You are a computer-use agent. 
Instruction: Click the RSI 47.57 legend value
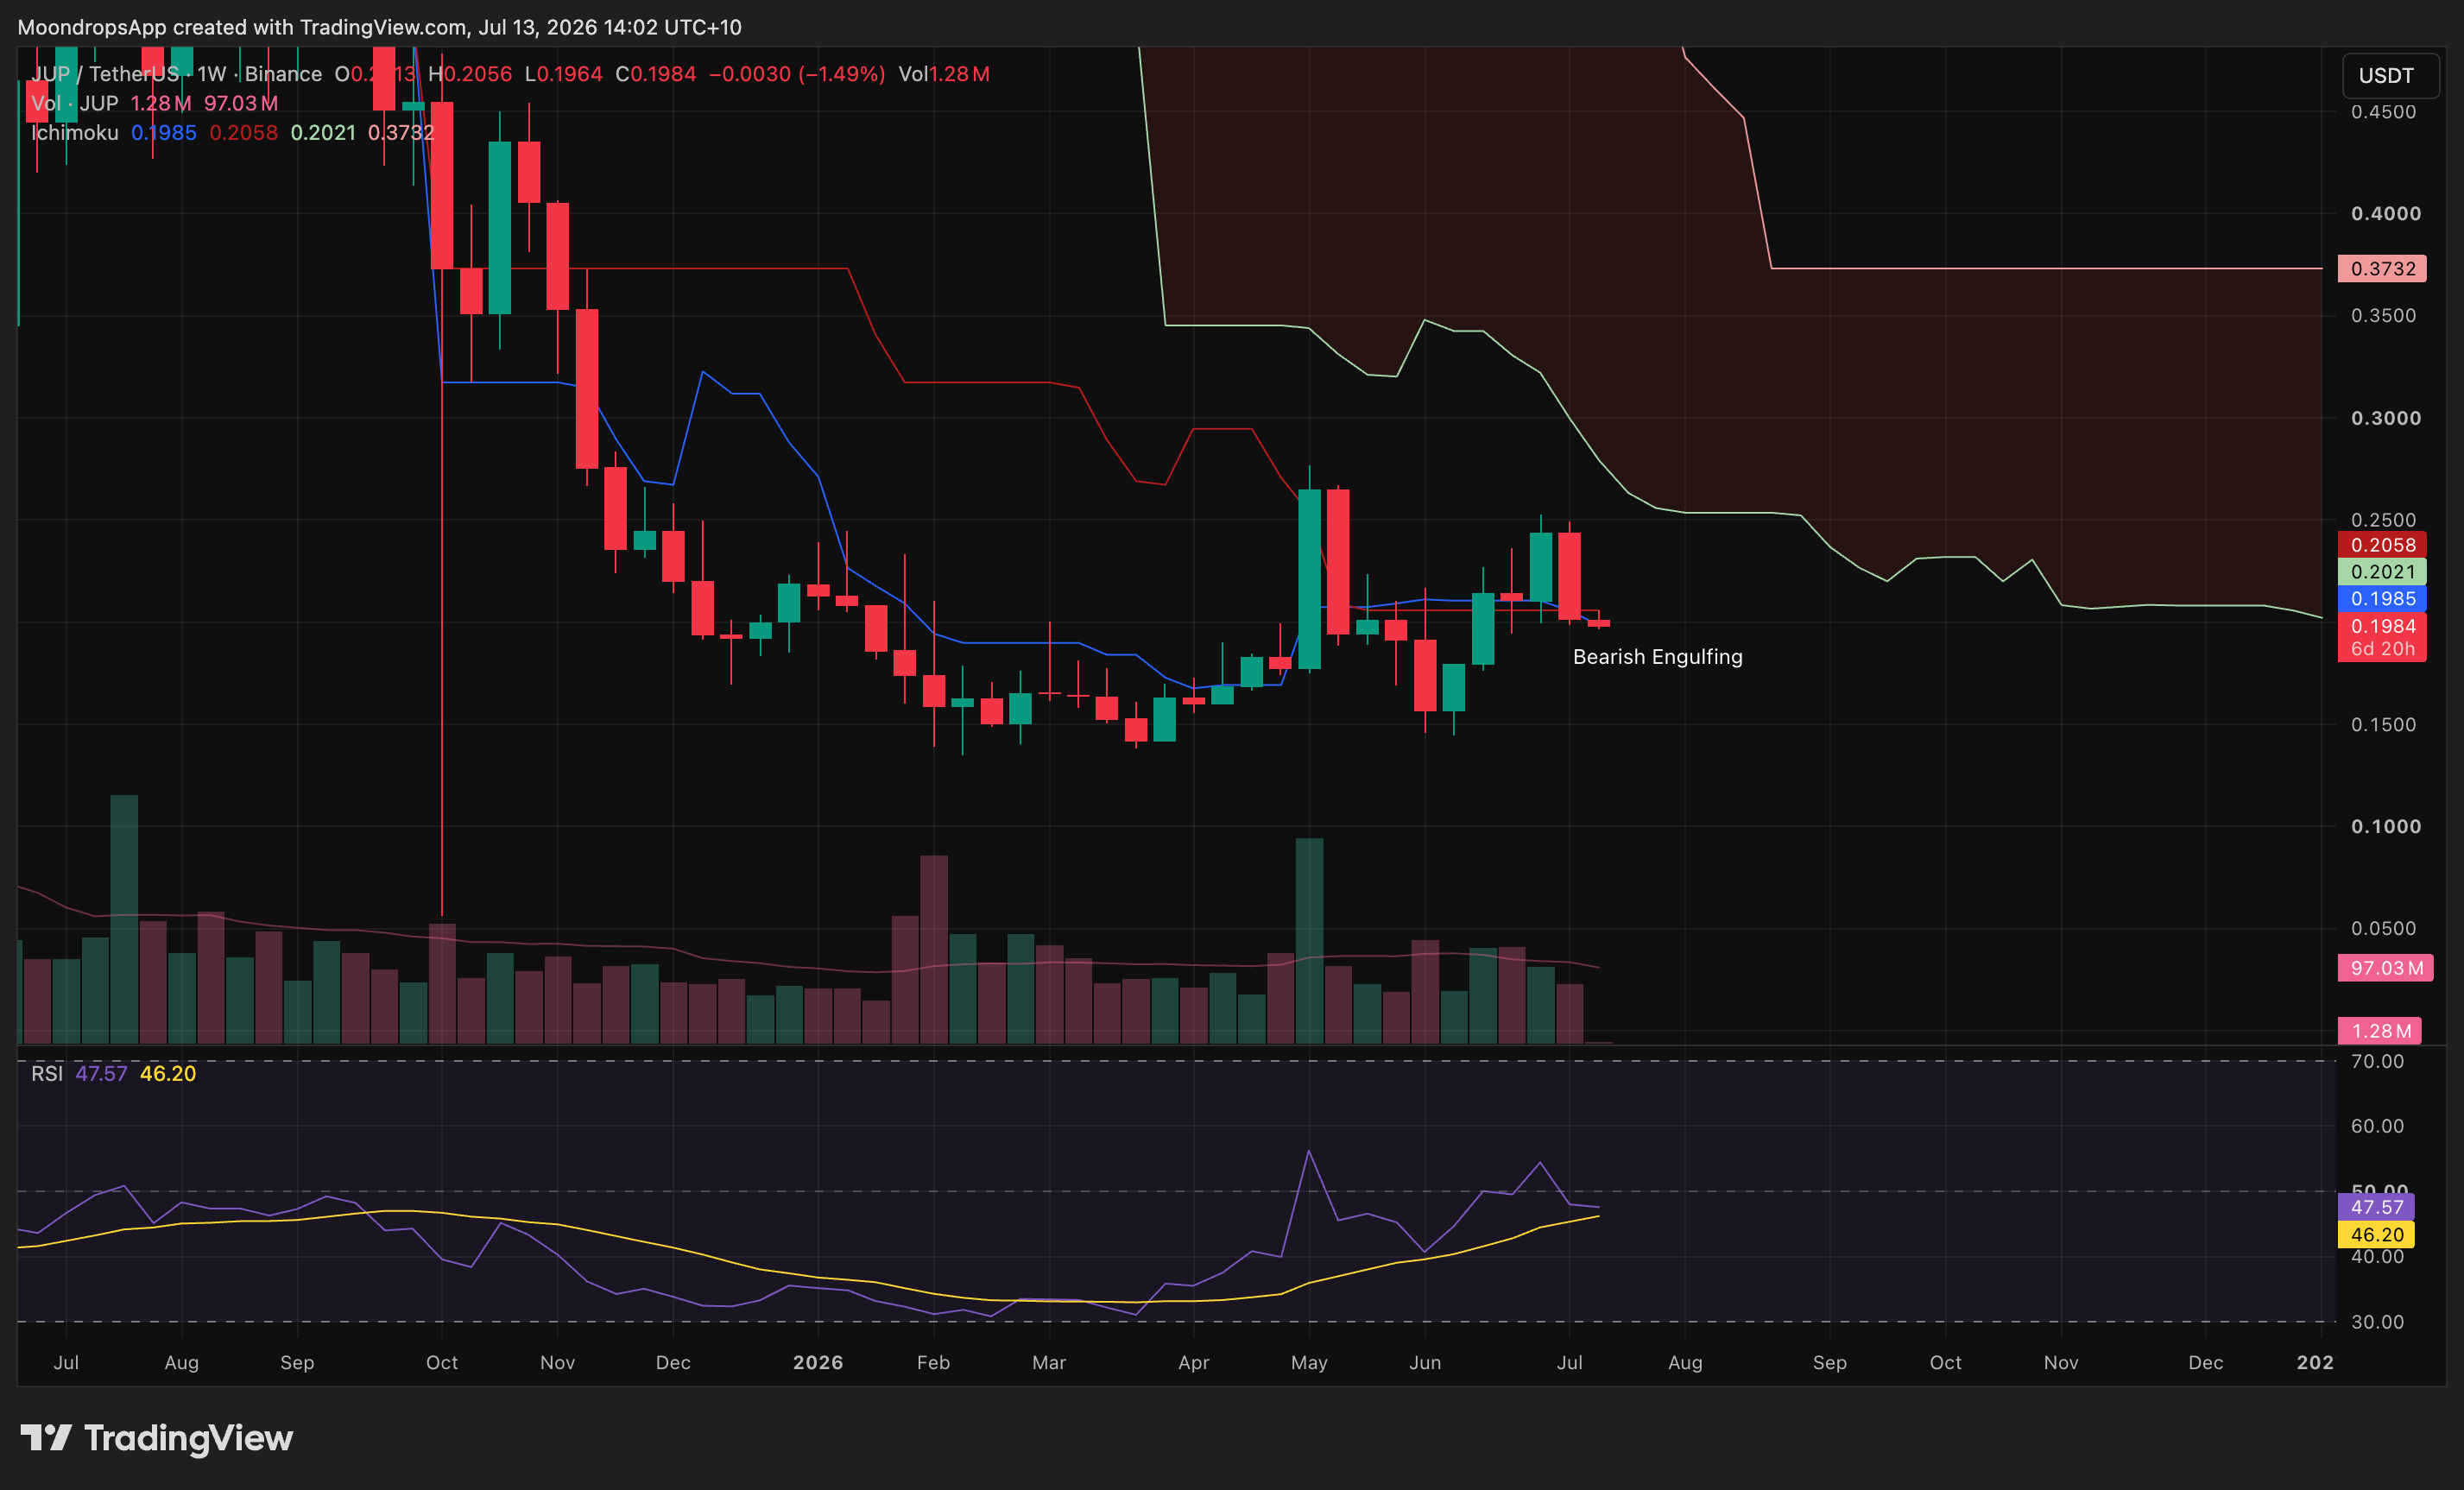point(102,1074)
